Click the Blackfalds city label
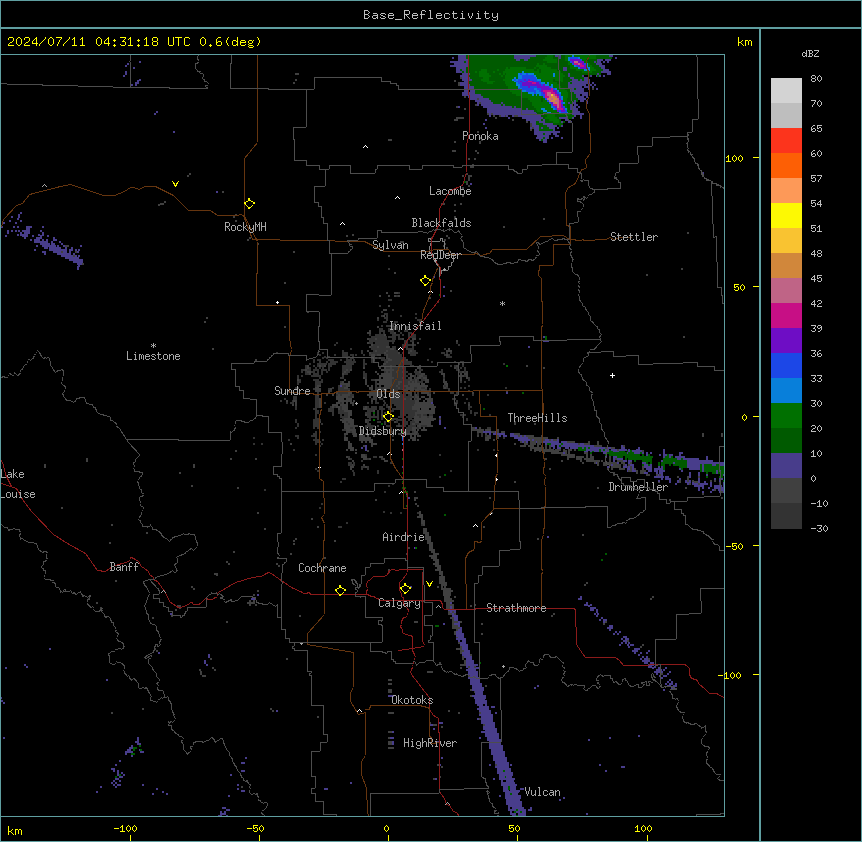Viewport: 862px width, 842px height. point(441,223)
